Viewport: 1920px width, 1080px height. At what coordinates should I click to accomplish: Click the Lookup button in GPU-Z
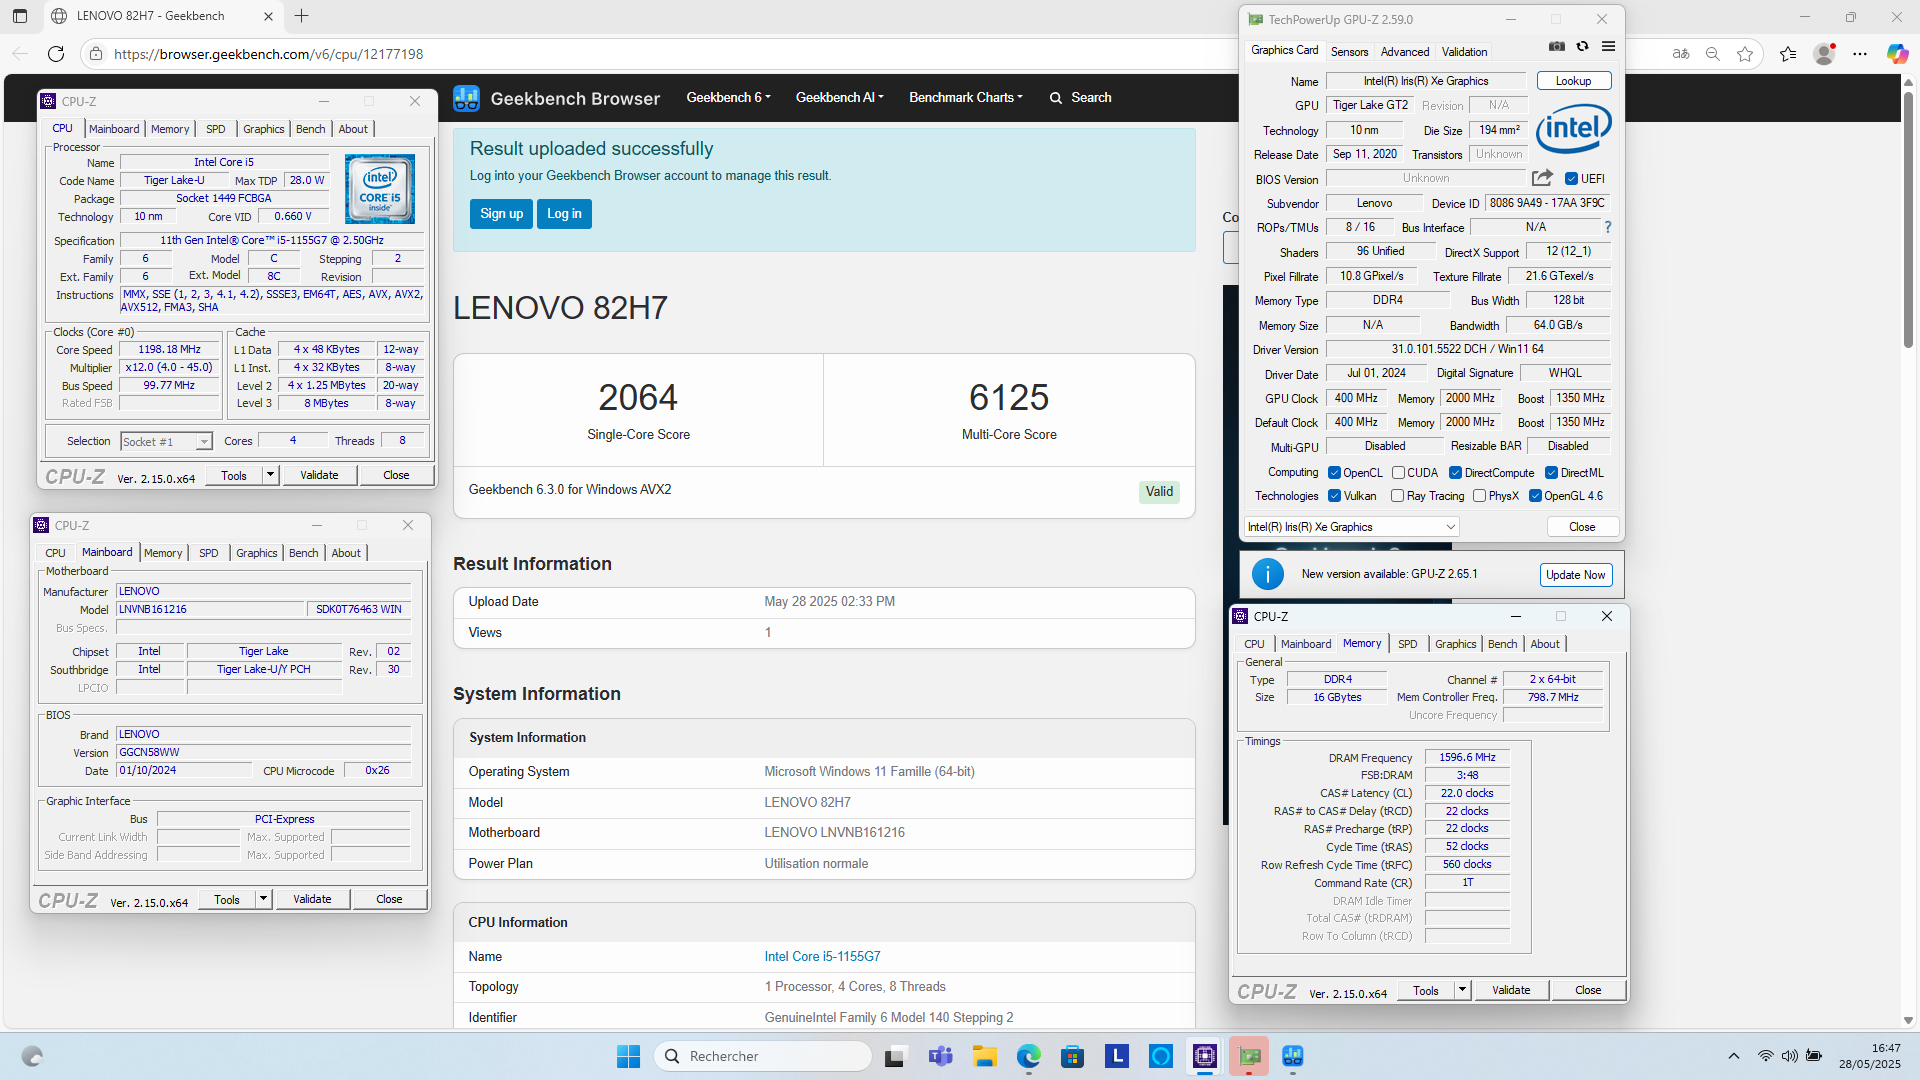pyautogui.click(x=1573, y=81)
